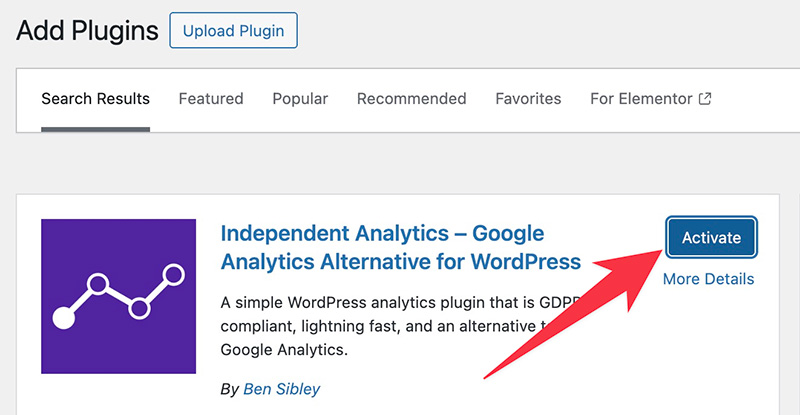Viewport: 800px width, 415px height.
Task: Visit the Ben Sibley author link
Action: tap(281, 388)
